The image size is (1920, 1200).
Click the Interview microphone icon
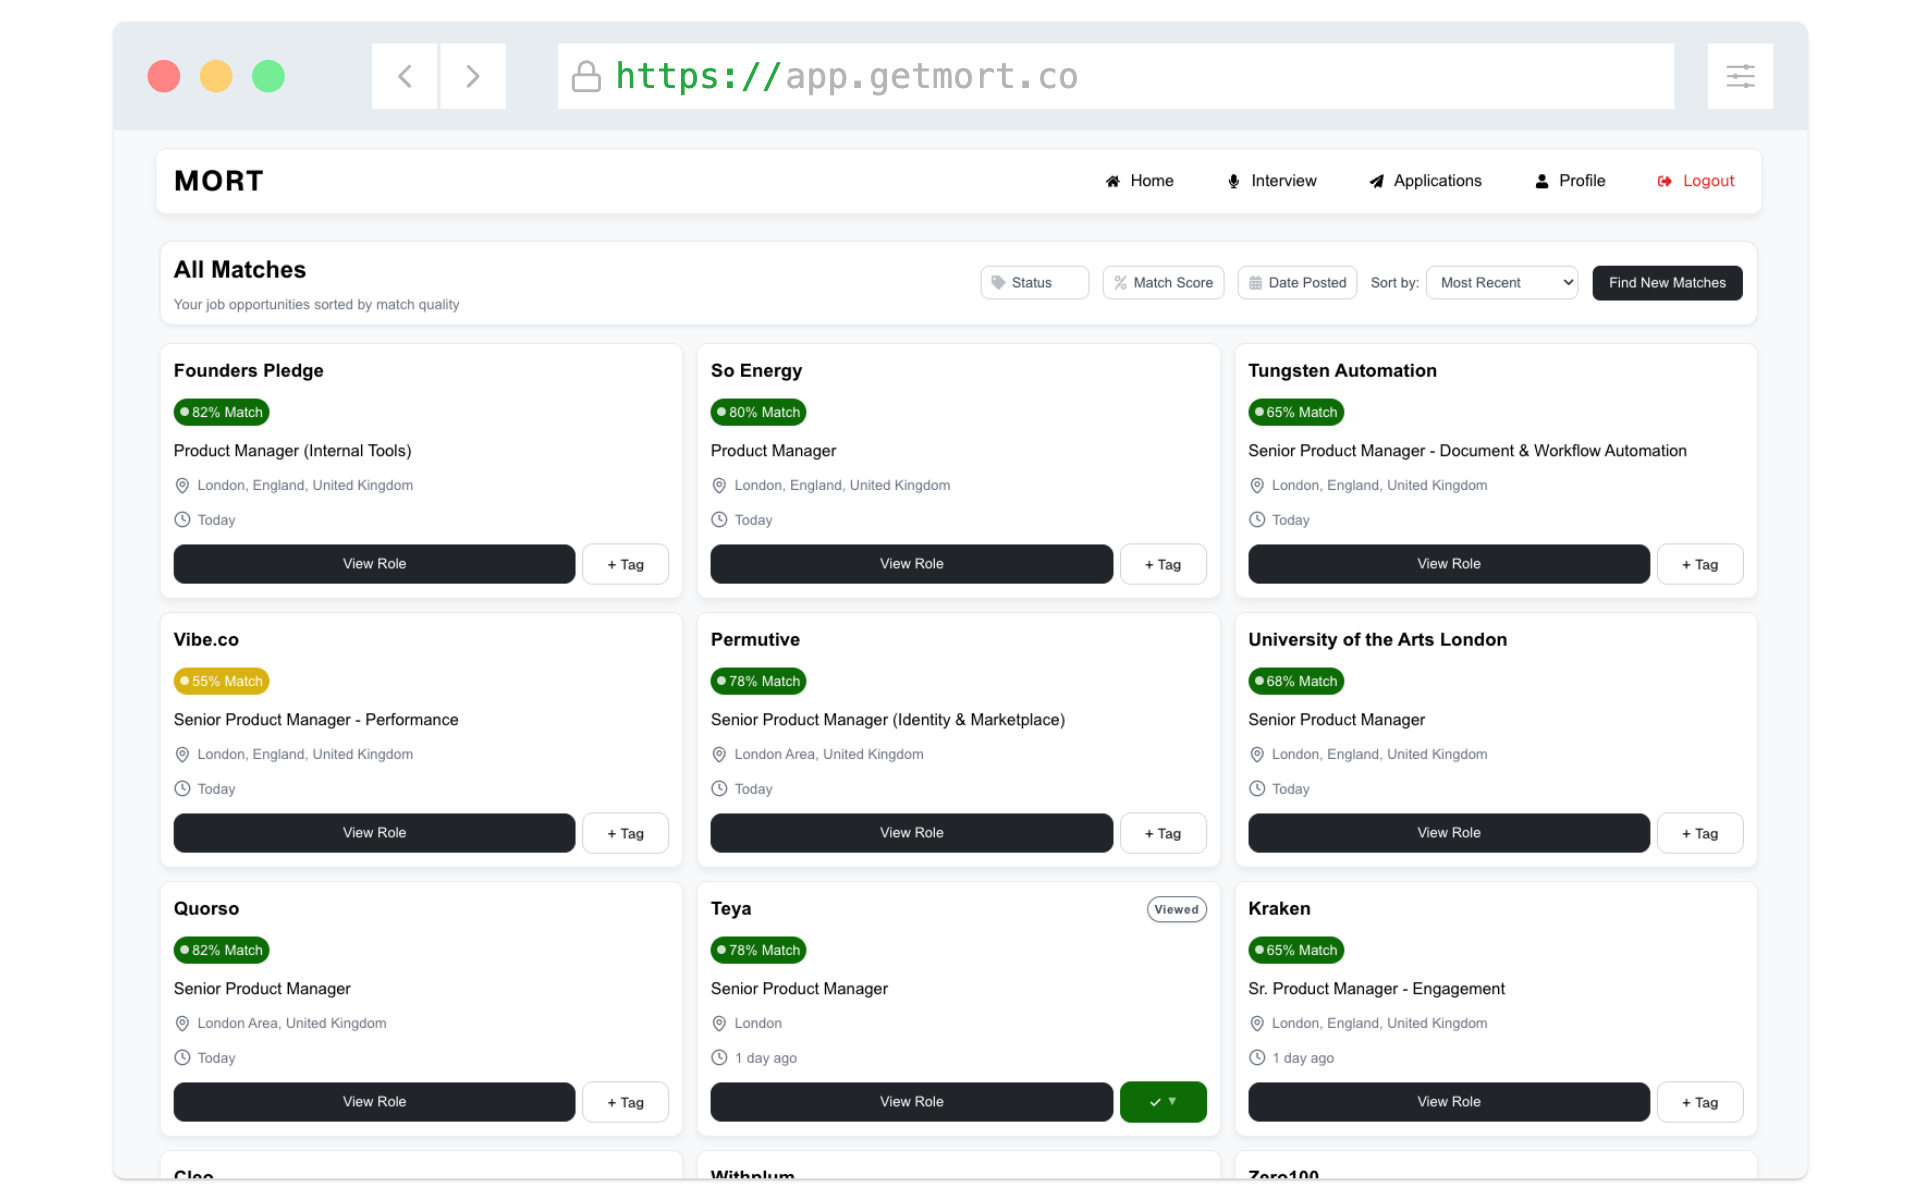(x=1233, y=181)
